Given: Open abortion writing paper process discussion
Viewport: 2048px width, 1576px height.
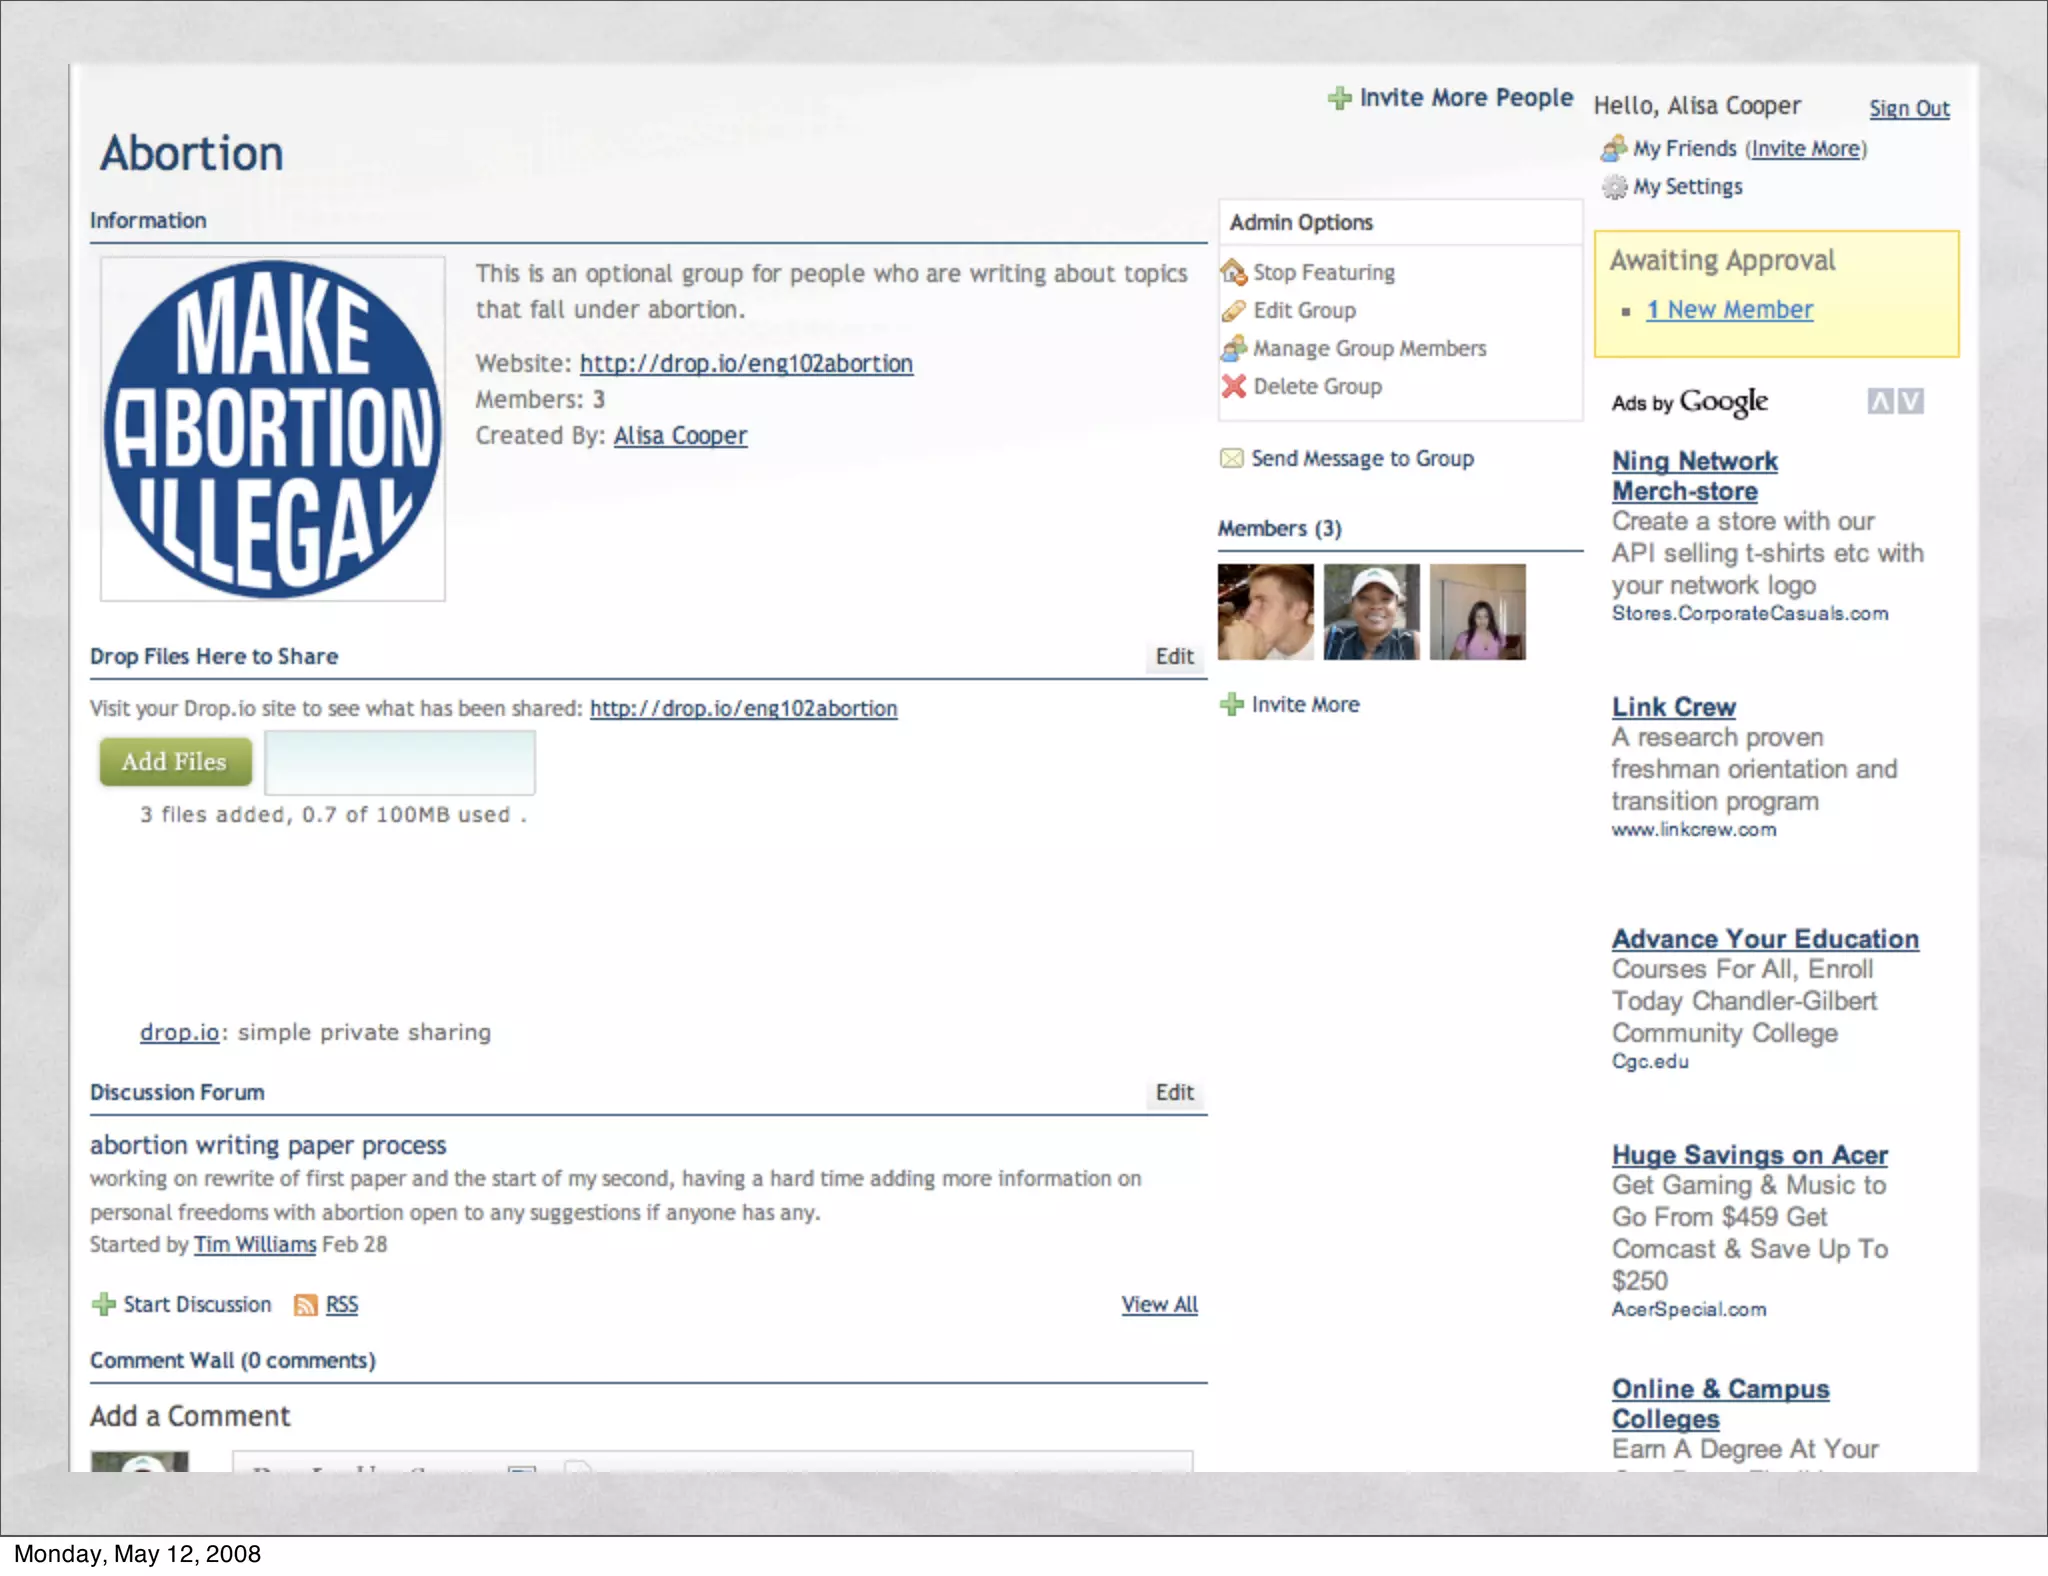Looking at the screenshot, I should tap(268, 1145).
